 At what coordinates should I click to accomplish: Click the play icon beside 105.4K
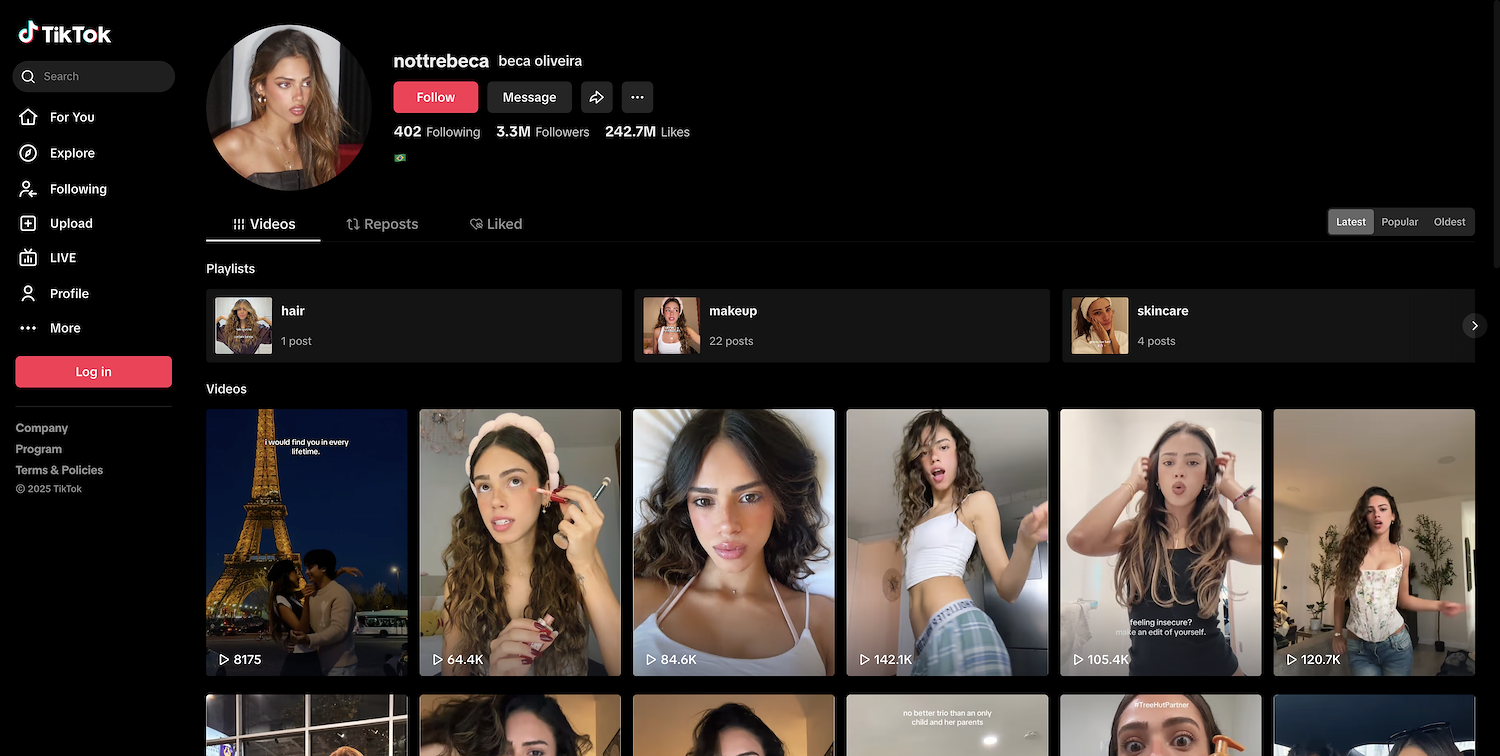(x=1078, y=660)
